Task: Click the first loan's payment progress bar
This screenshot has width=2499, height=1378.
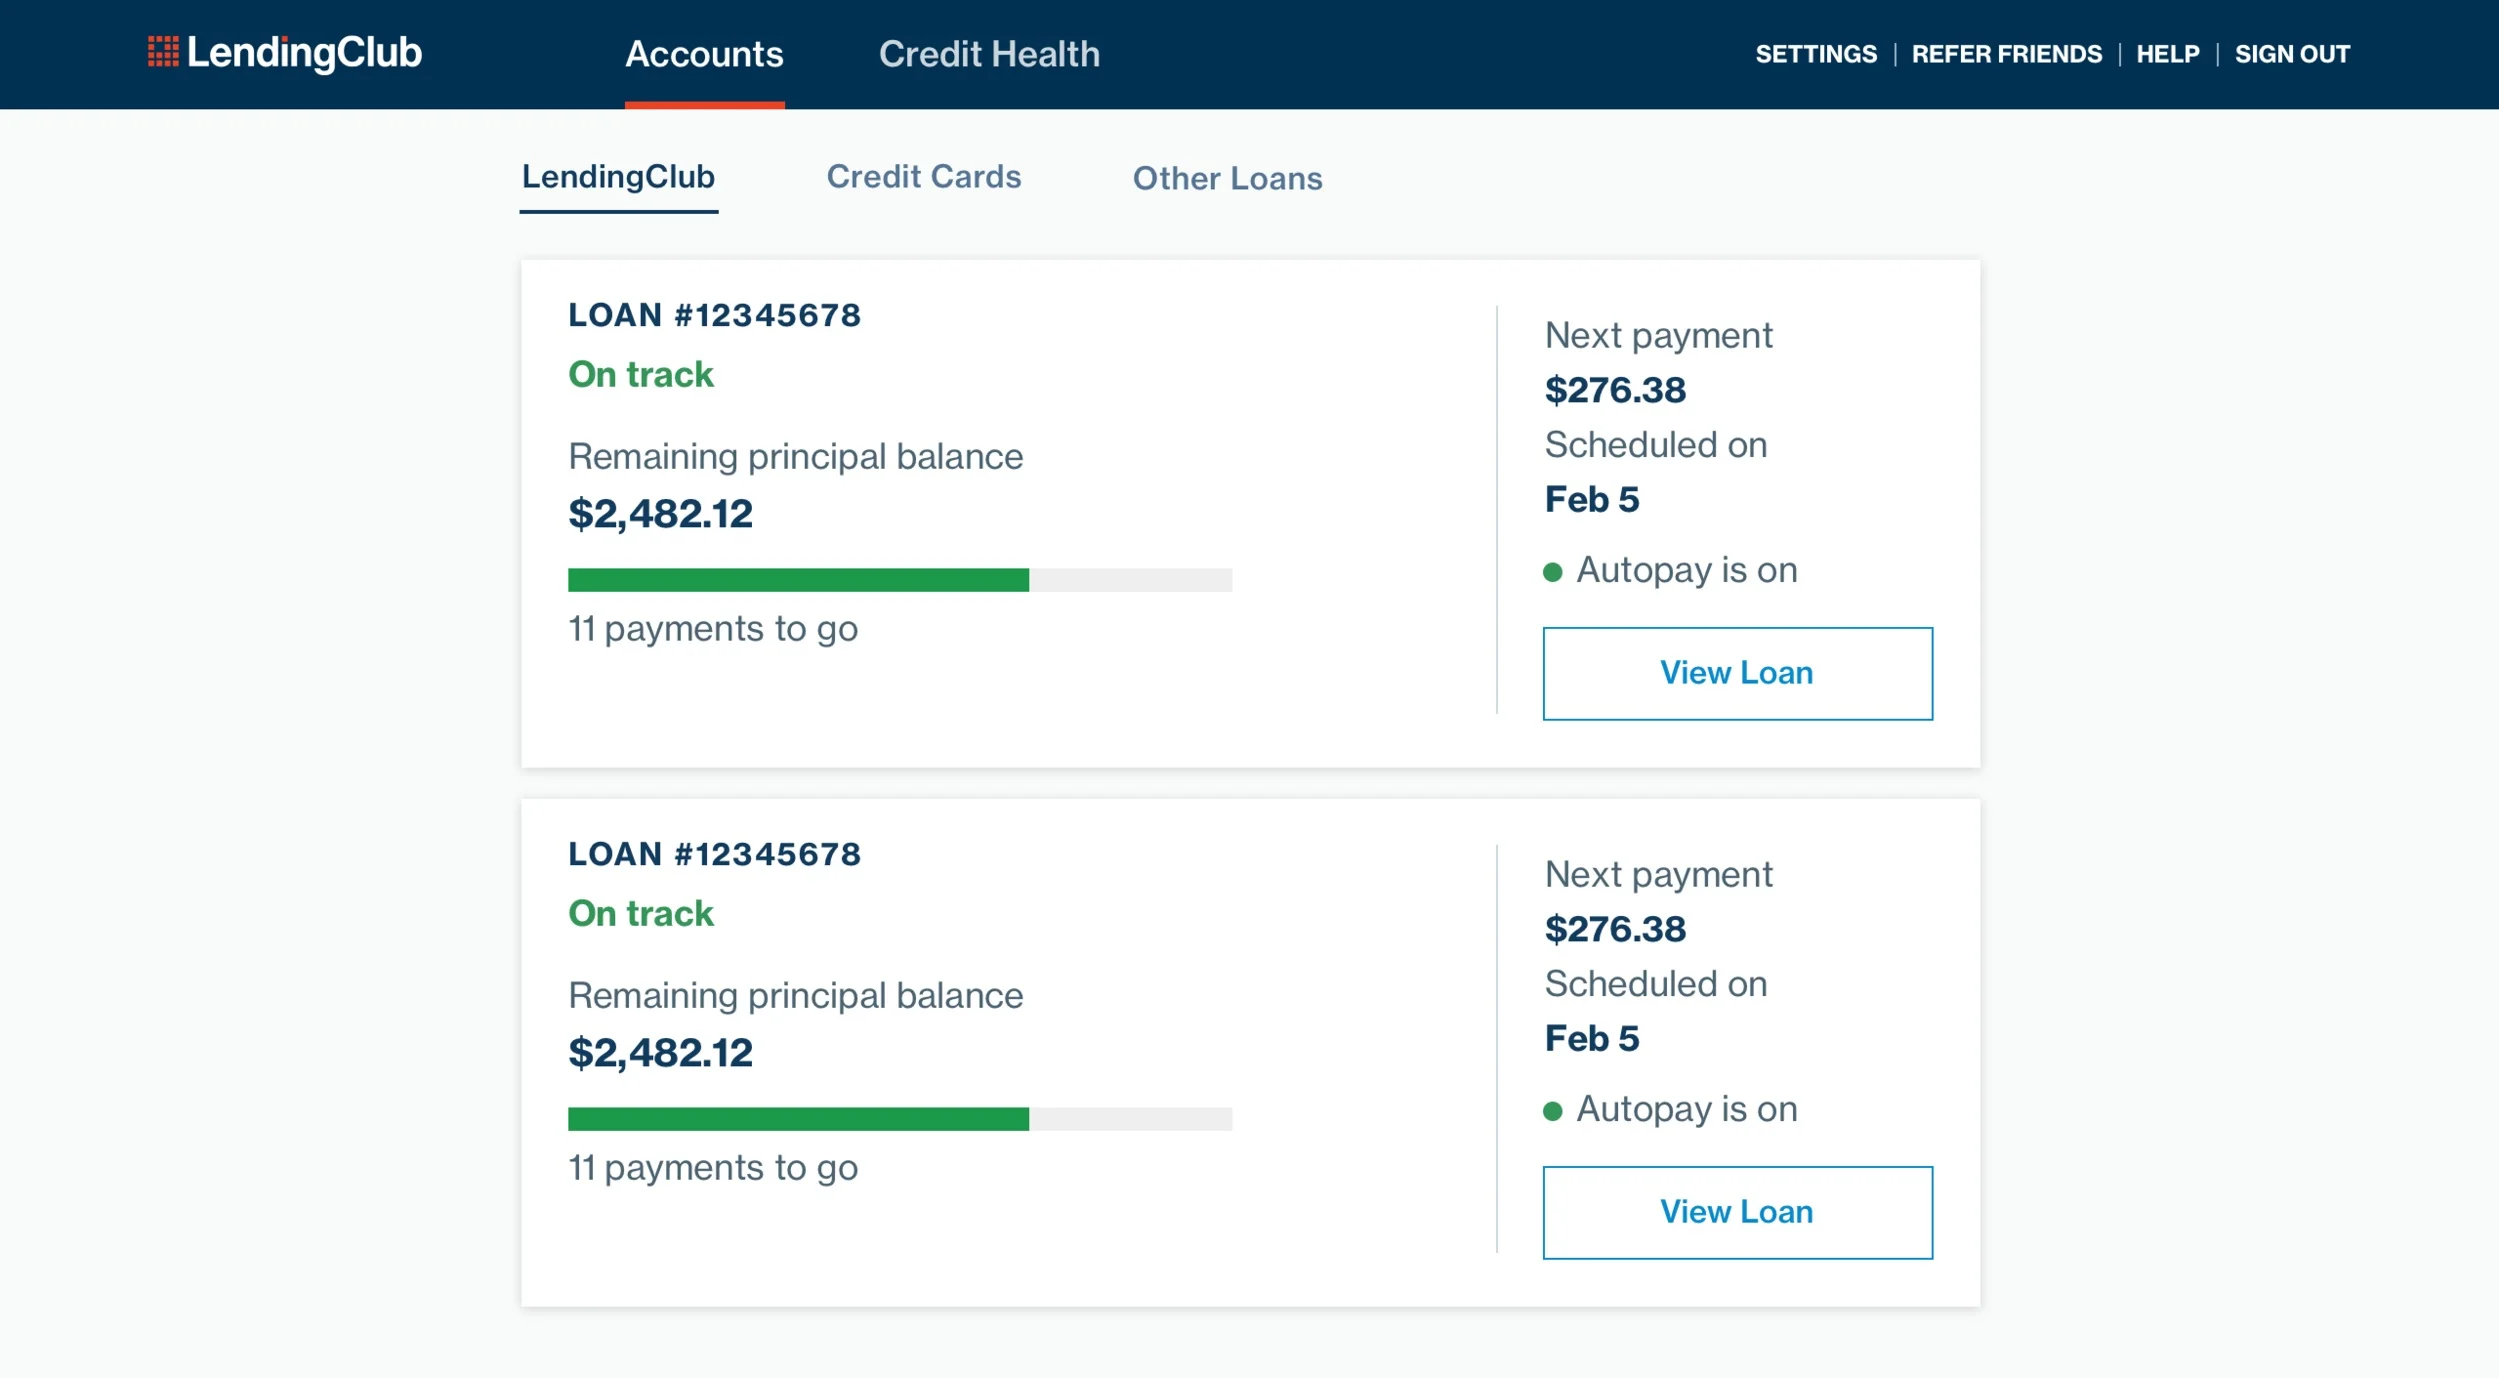Action: click(899, 580)
